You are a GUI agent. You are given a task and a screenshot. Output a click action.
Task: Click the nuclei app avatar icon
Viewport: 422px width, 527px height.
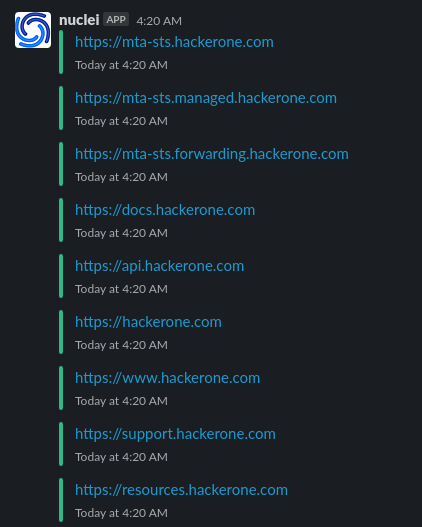pyautogui.click(x=33, y=30)
